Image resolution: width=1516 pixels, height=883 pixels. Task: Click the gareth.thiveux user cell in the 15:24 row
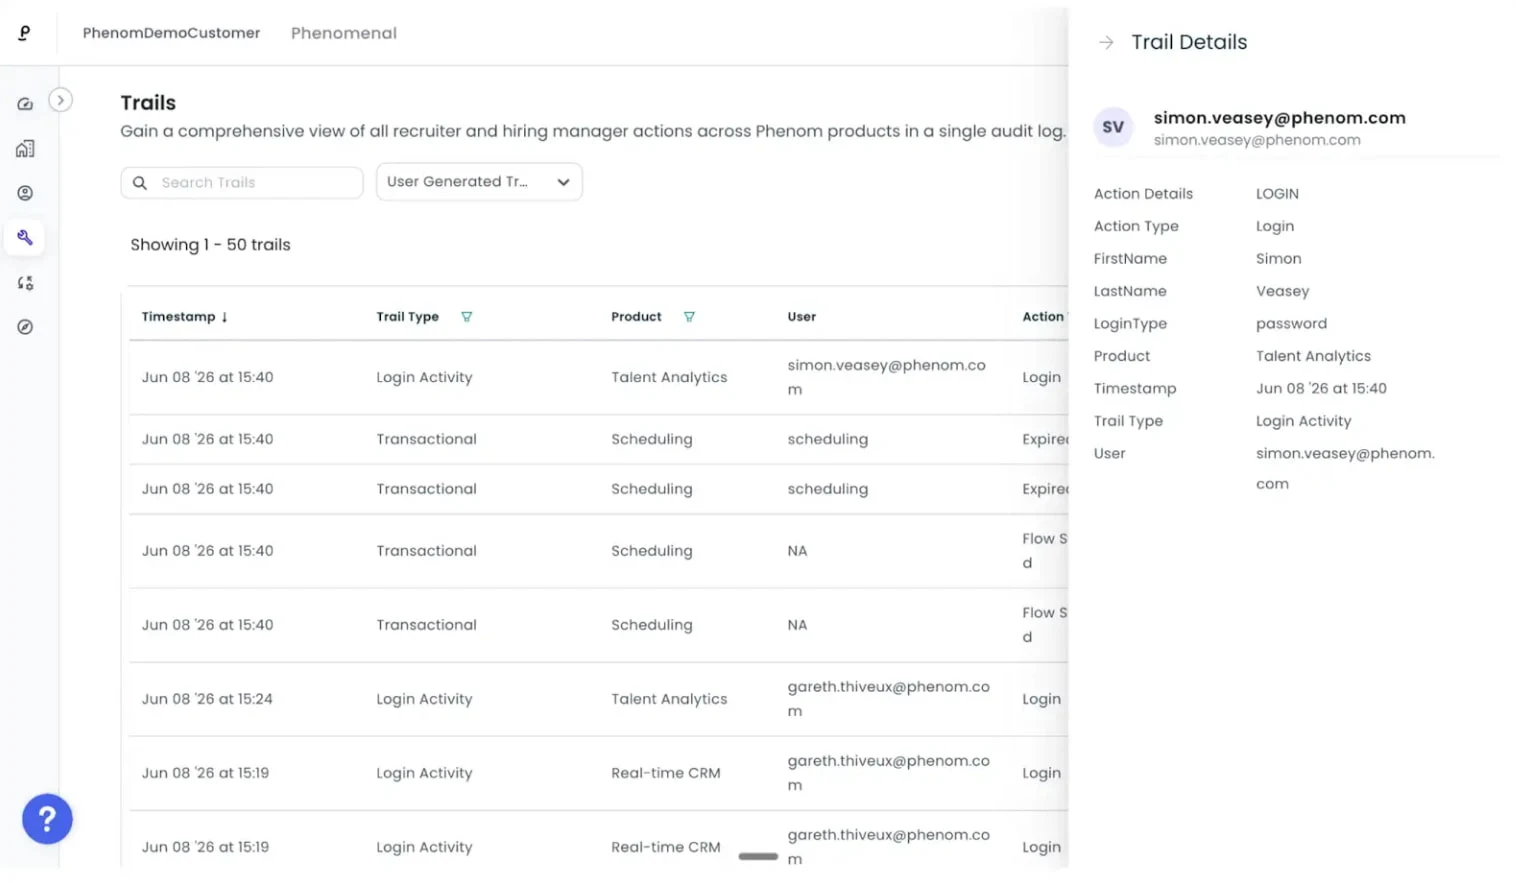[x=889, y=699]
